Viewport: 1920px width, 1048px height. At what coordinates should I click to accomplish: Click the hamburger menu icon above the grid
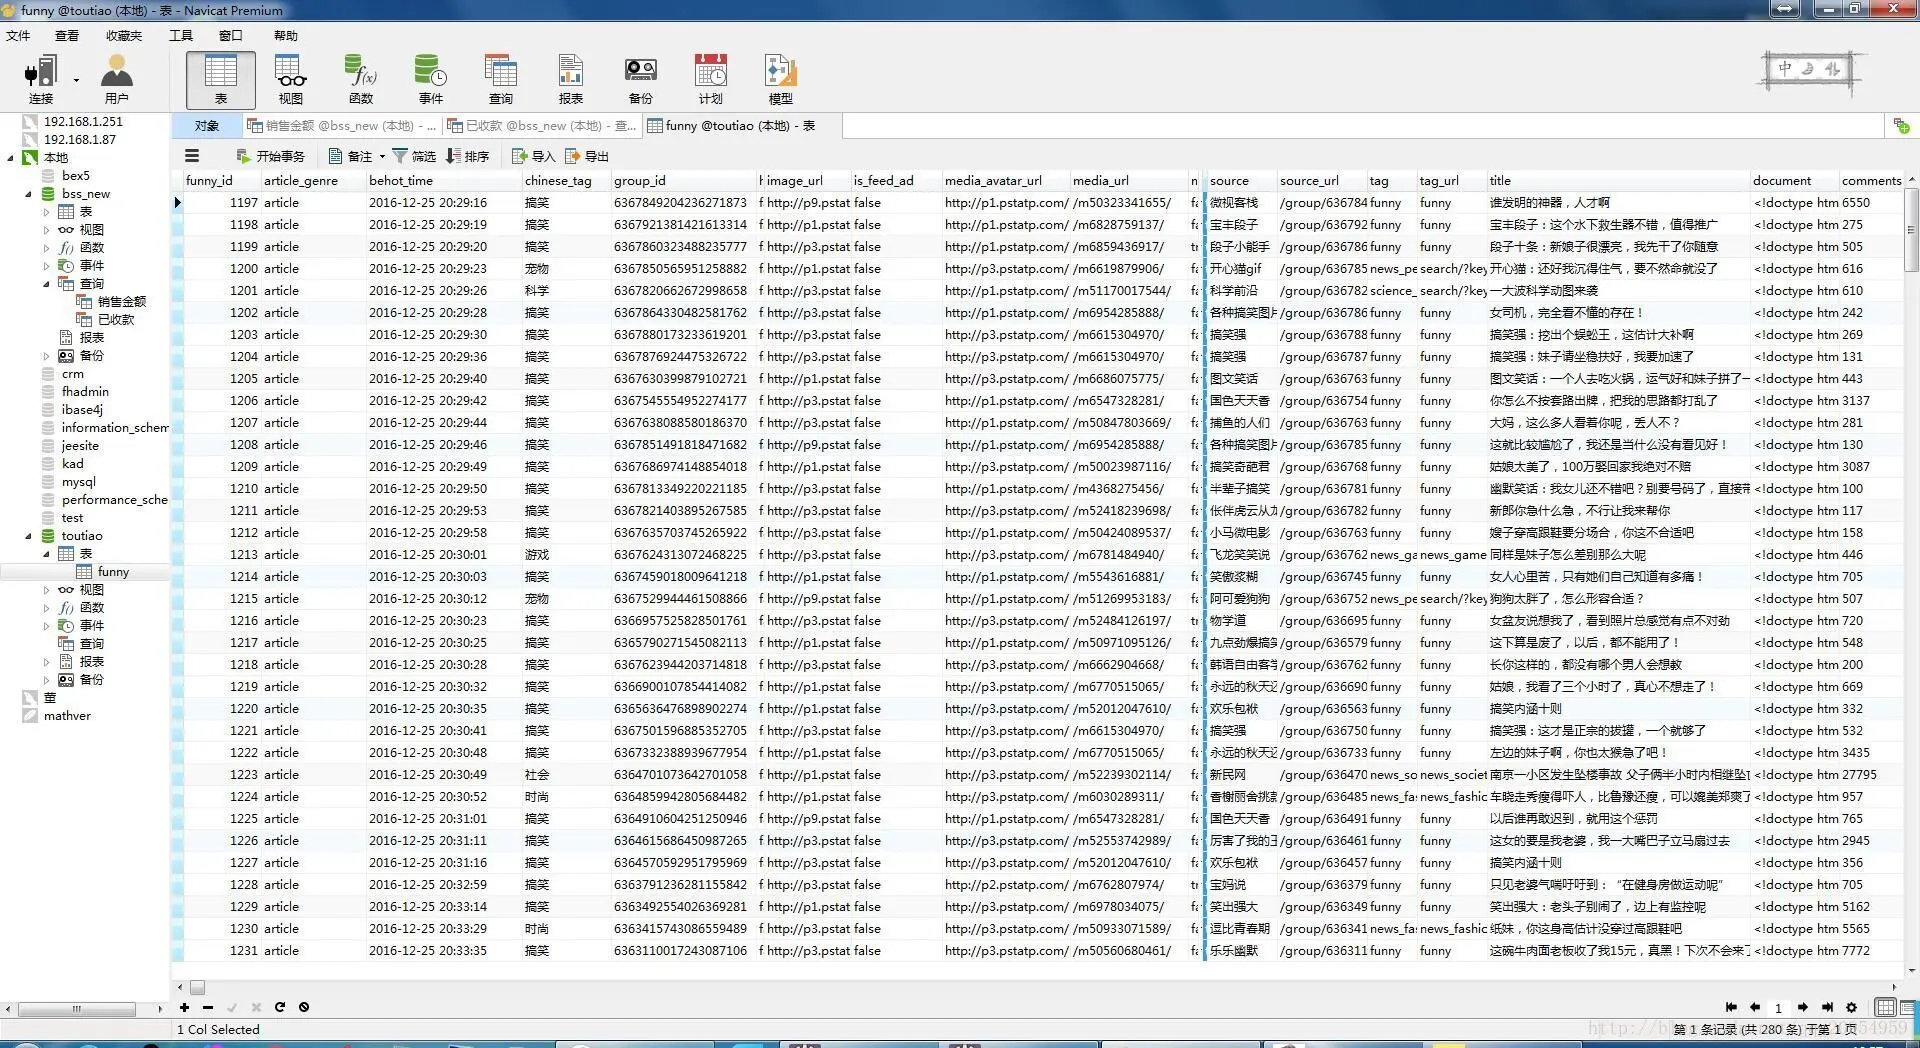pos(192,156)
